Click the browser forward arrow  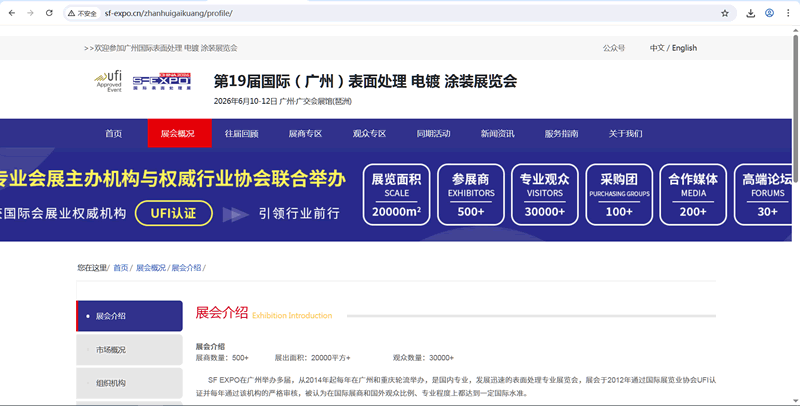pos(29,13)
